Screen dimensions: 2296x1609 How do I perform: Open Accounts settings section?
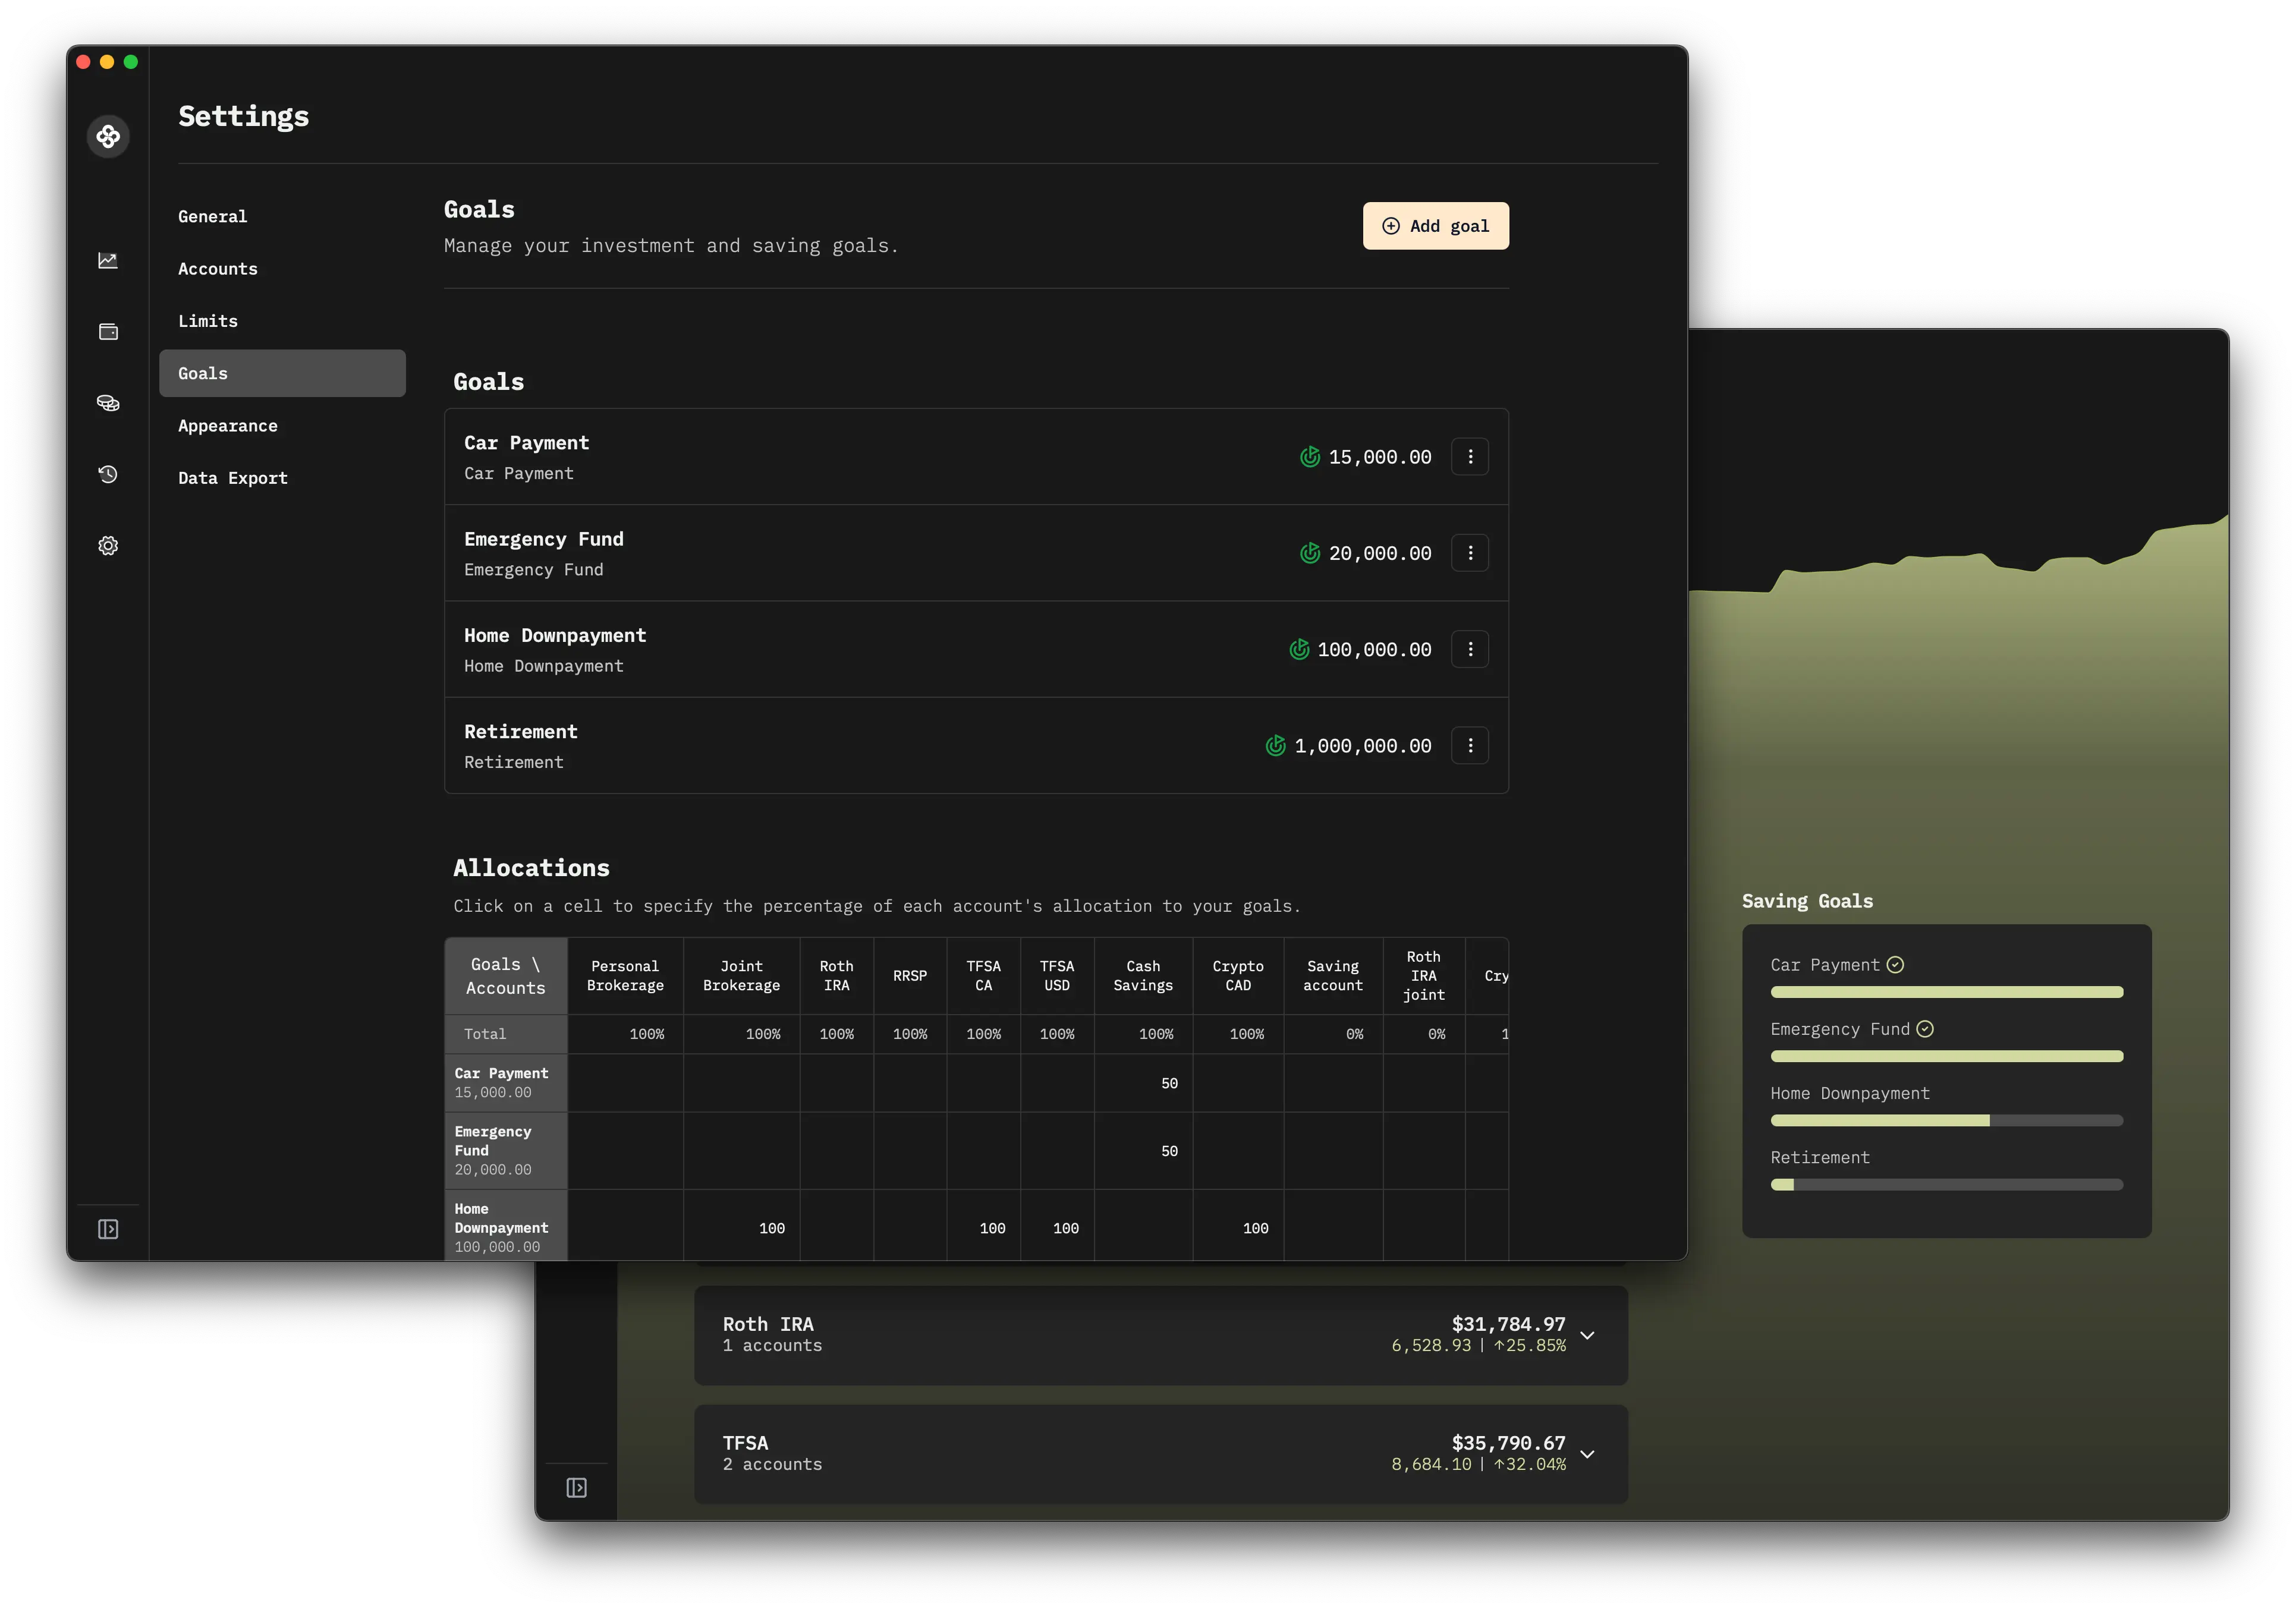click(282, 269)
